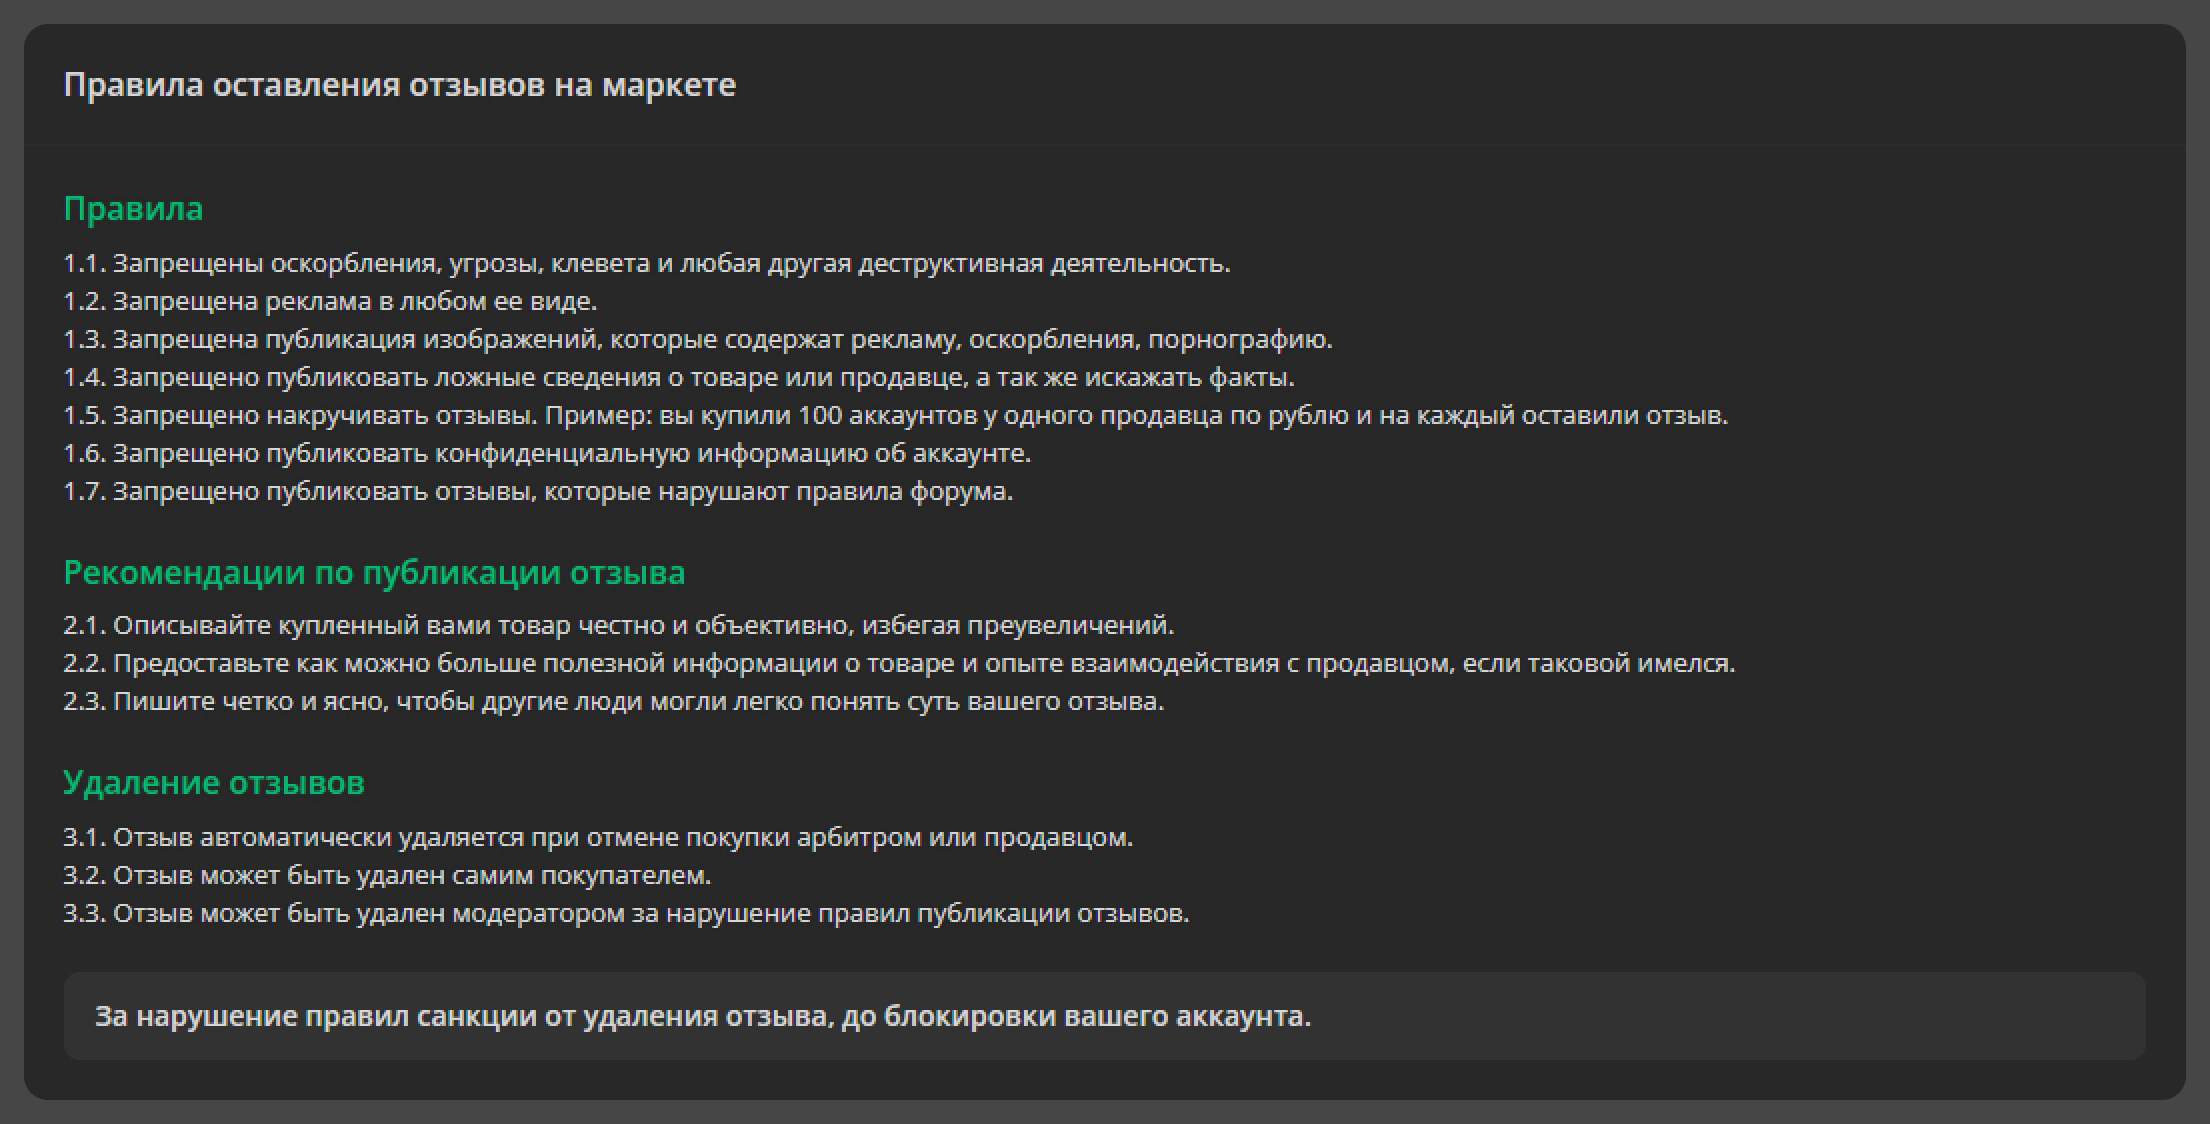
Task: Click the 'Удаление отзывов' section heading
Action: (x=214, y=782)
